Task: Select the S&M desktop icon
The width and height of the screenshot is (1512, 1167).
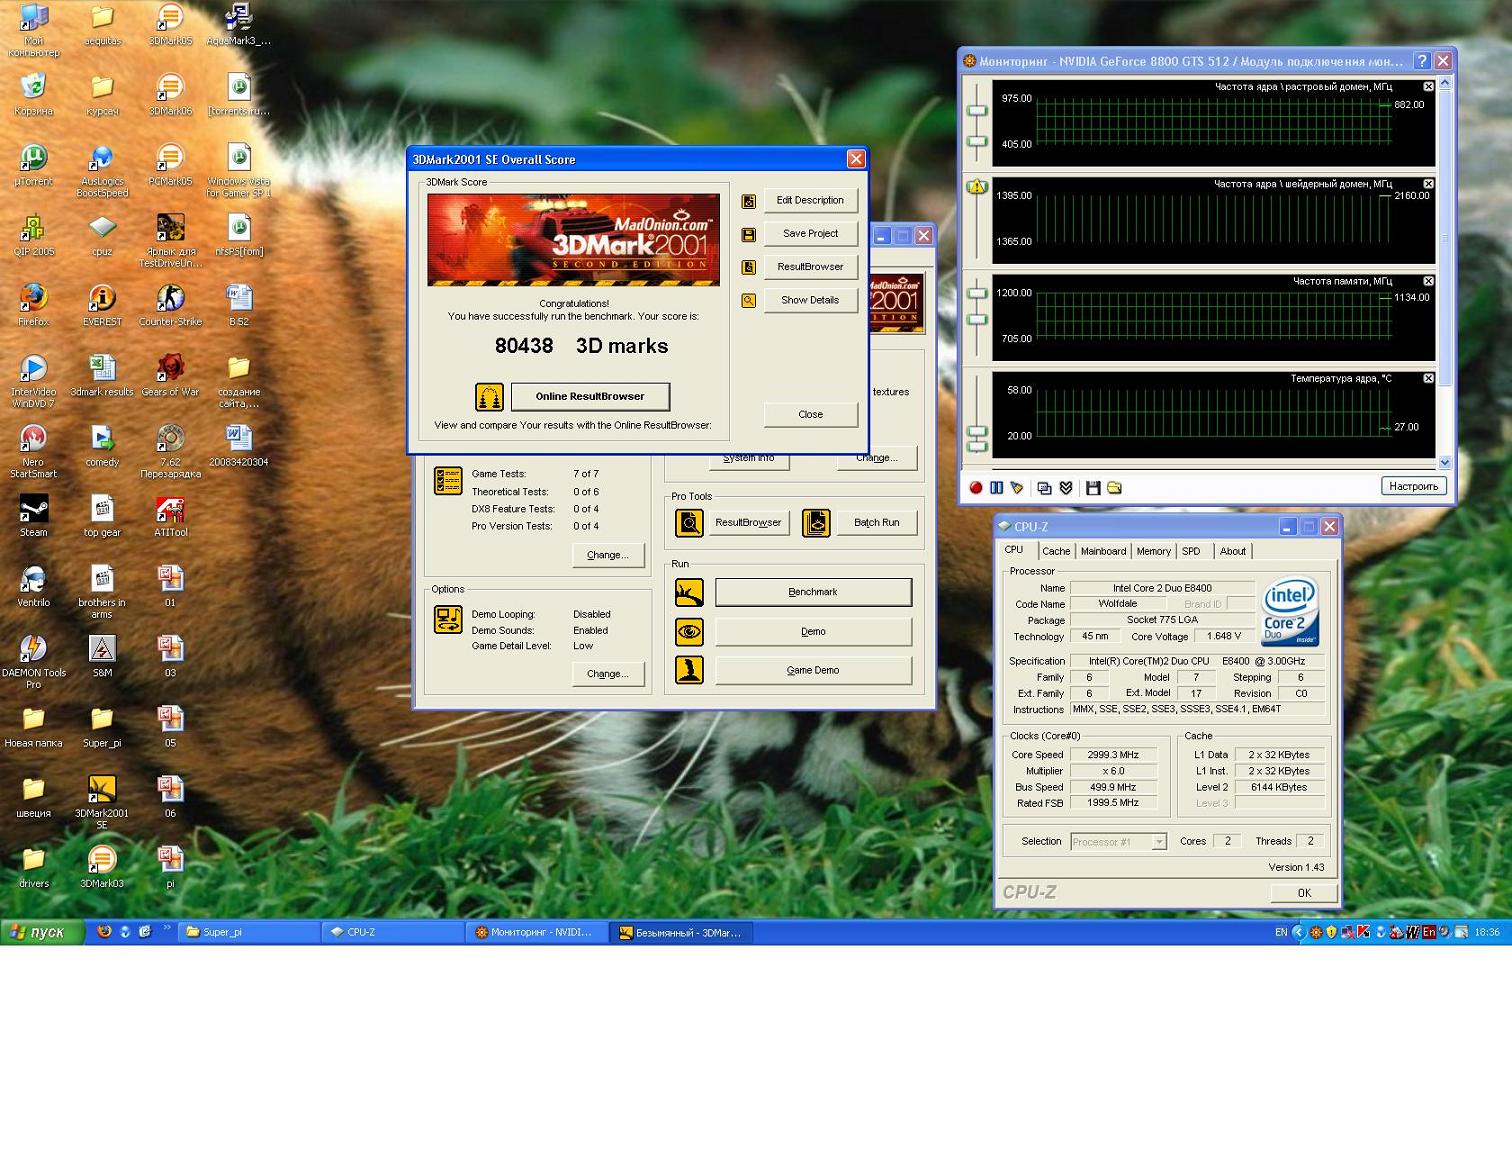Action: [x=102, y=656]
